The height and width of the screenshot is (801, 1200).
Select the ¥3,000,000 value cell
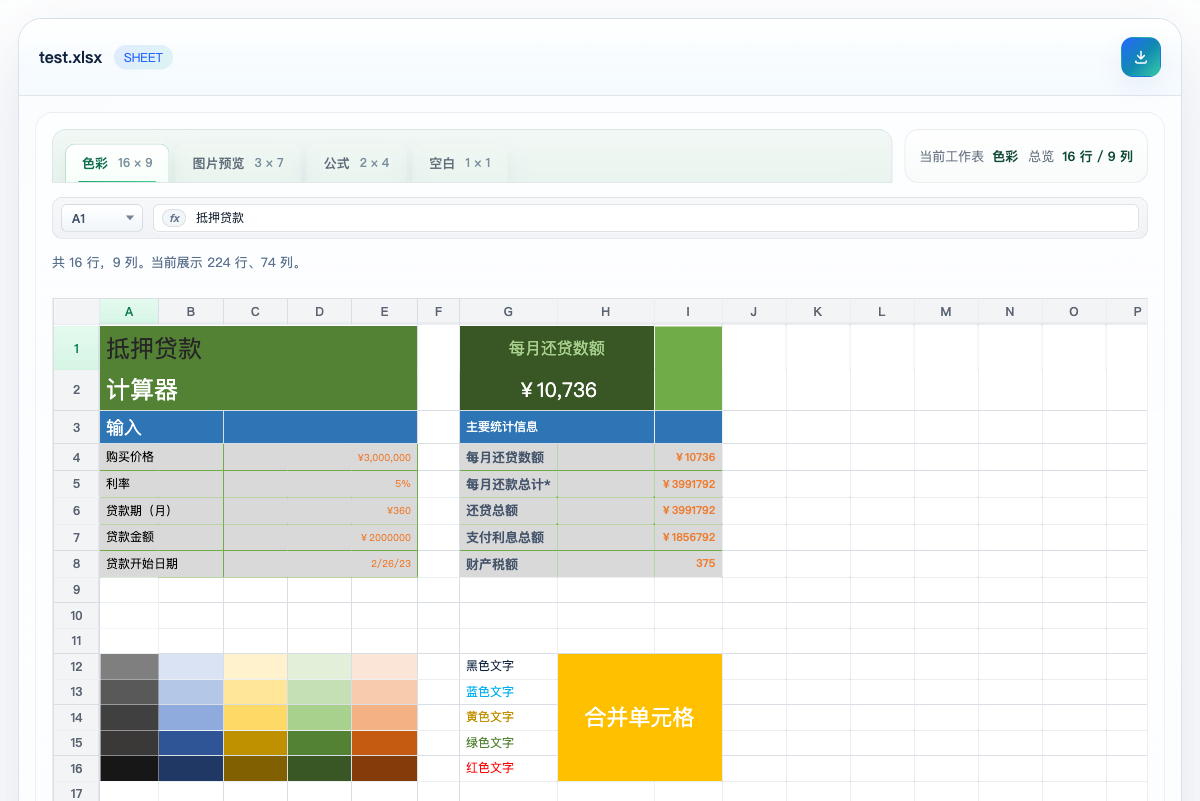click(320, 457)
